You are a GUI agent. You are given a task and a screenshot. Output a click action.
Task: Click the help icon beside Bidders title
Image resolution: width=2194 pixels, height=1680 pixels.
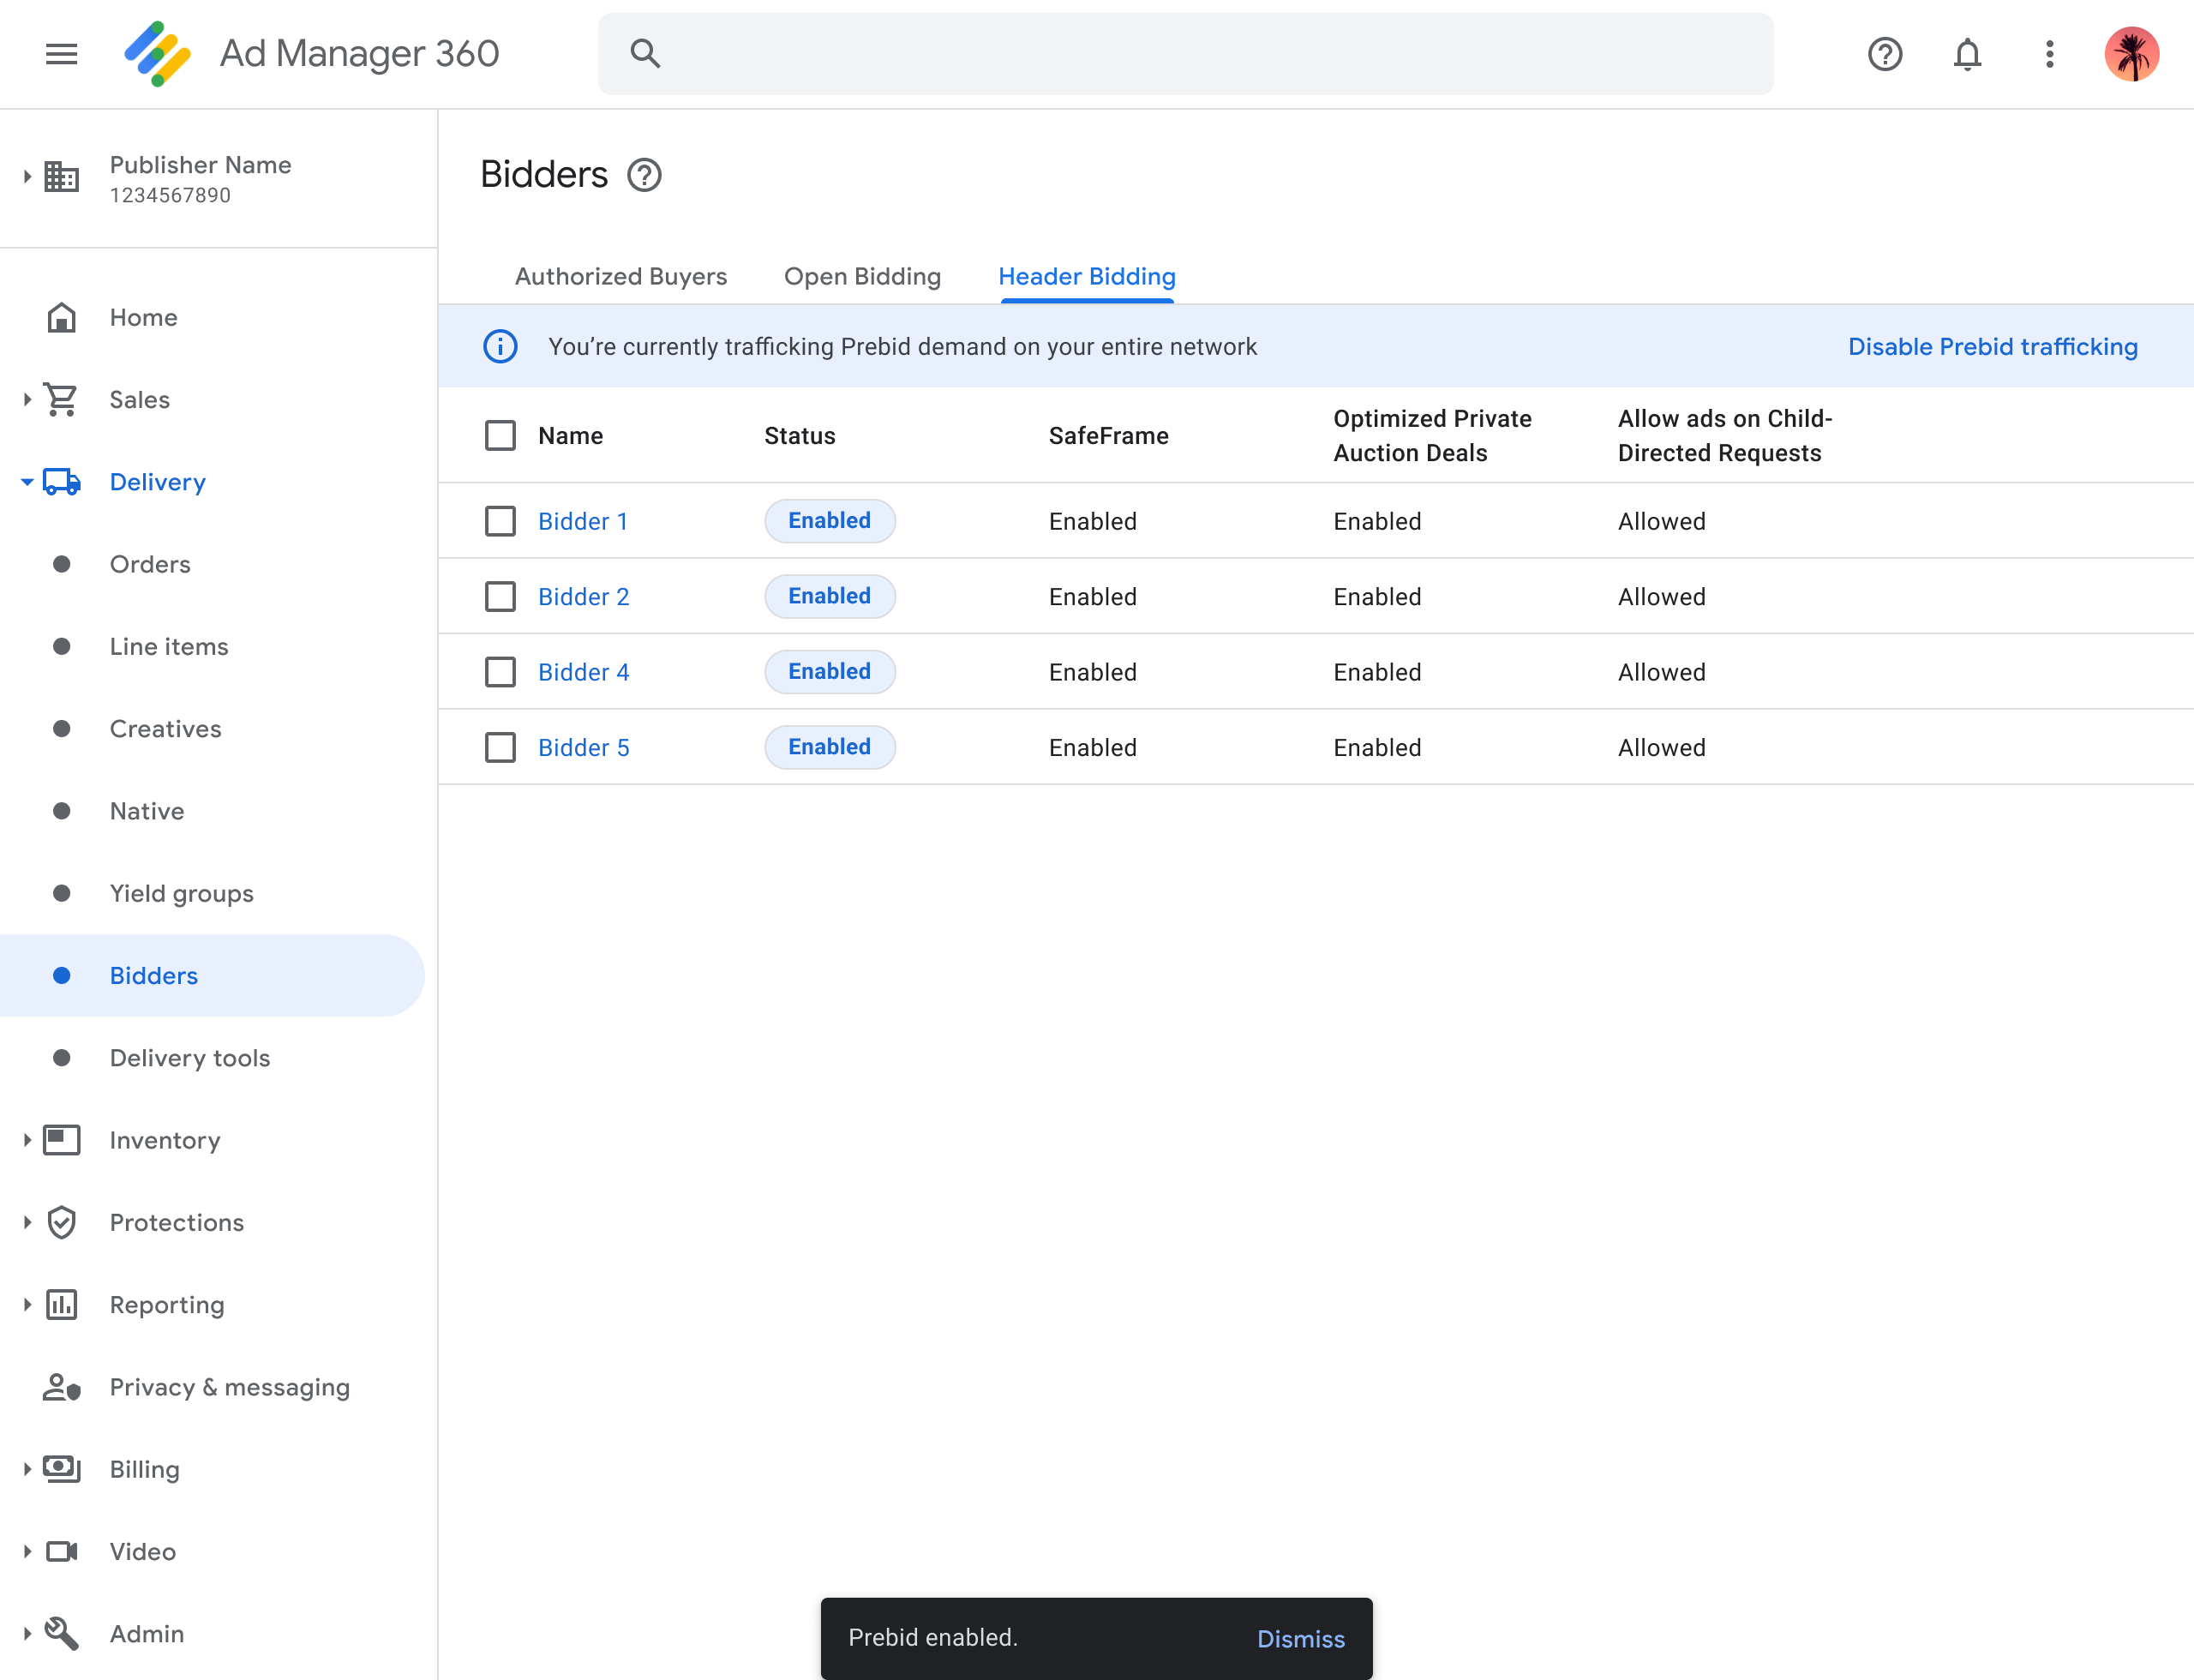(644, 175)
